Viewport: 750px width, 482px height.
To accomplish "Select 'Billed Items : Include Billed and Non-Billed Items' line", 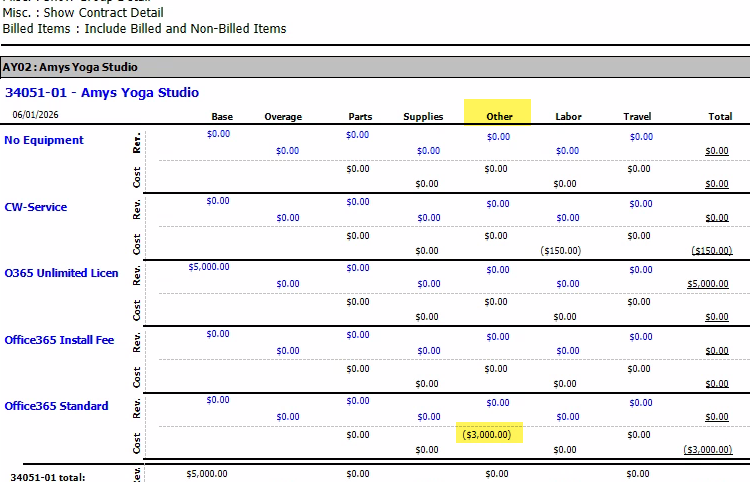I will click(144, 29).
